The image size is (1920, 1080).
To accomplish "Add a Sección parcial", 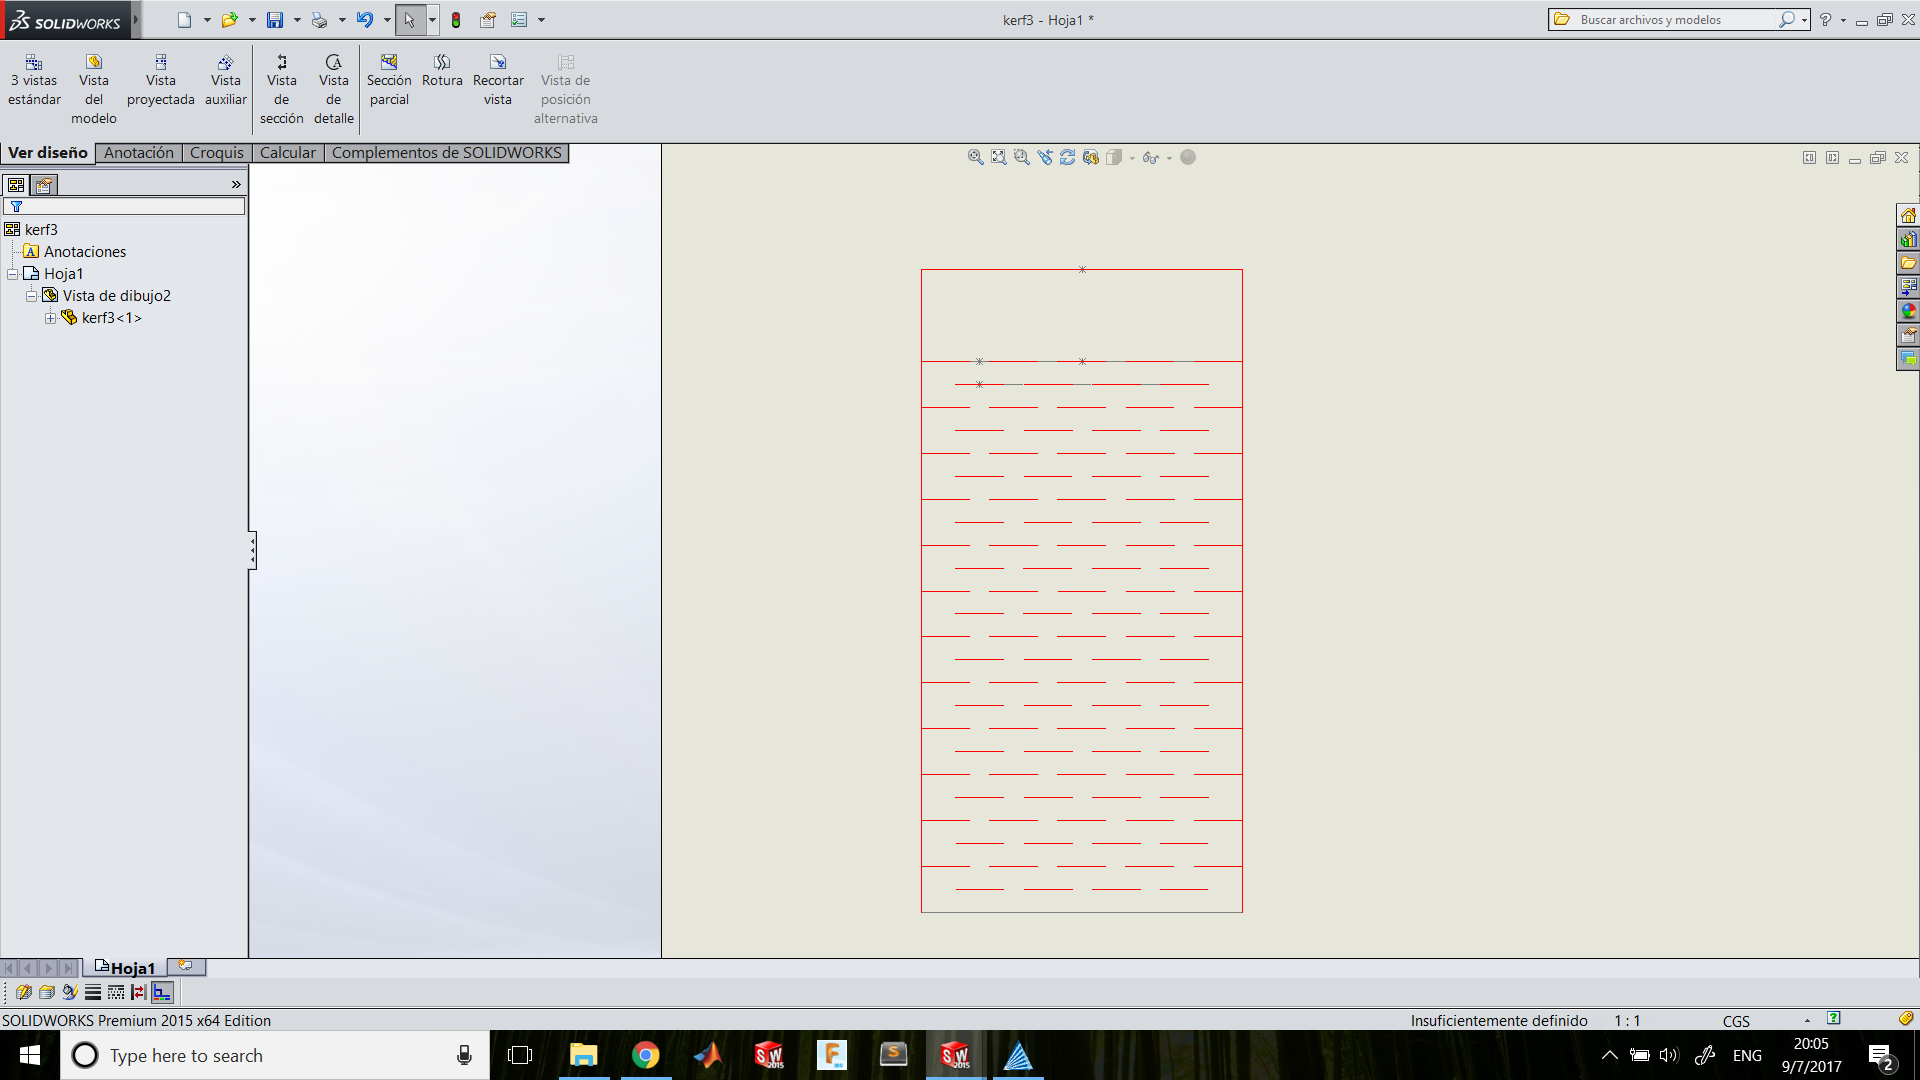I will pyautogui.click(x=389, y=80).
